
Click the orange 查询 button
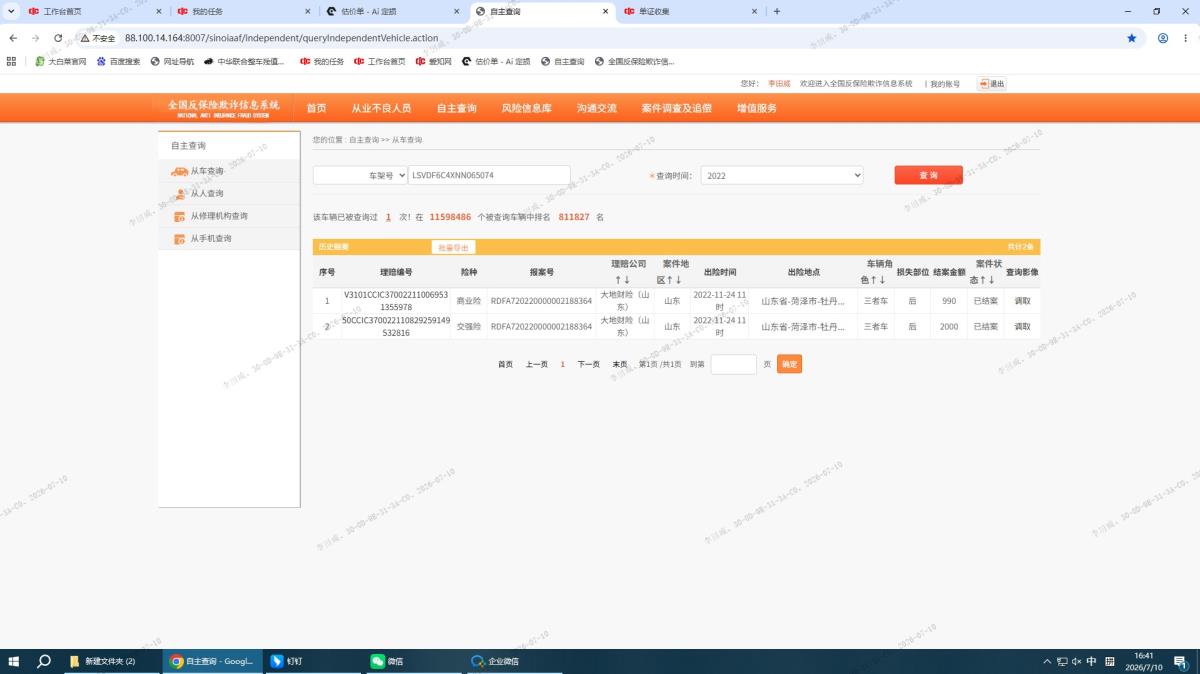click(x=928, y=175)
